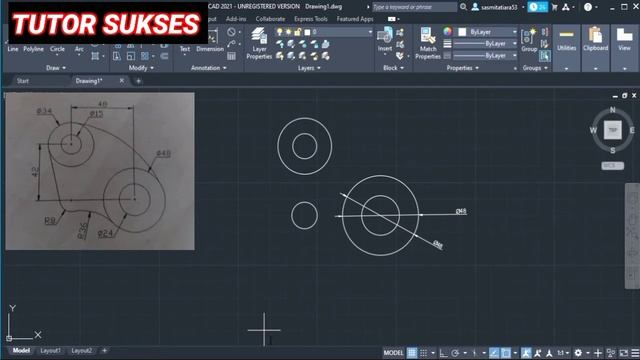Activate Match Properties tool
The height and width of the screenshot is (360, 640).
point(428,43)
